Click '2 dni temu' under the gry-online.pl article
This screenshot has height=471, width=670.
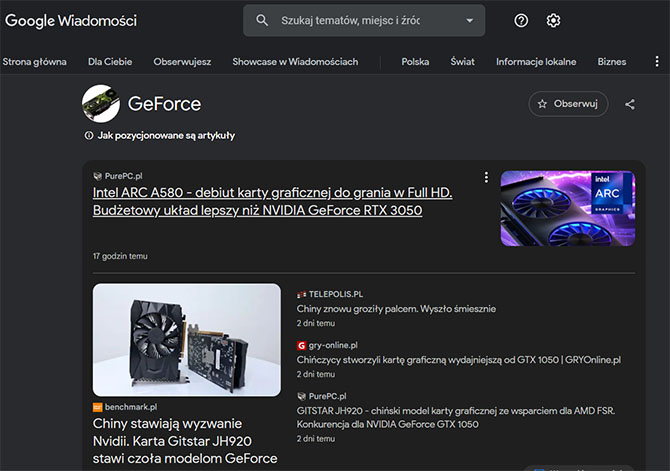tap(316, 374)
